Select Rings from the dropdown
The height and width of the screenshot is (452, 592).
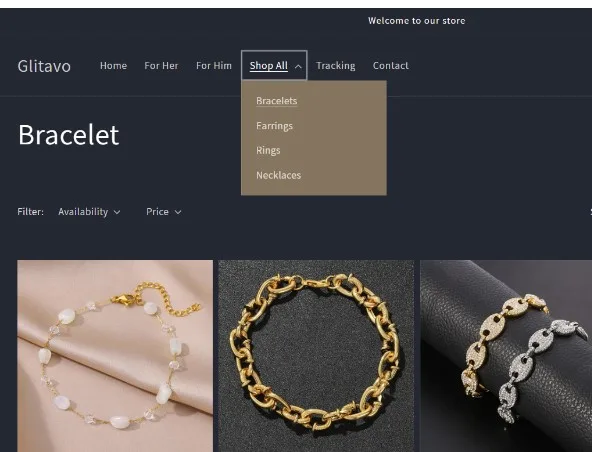268,150
